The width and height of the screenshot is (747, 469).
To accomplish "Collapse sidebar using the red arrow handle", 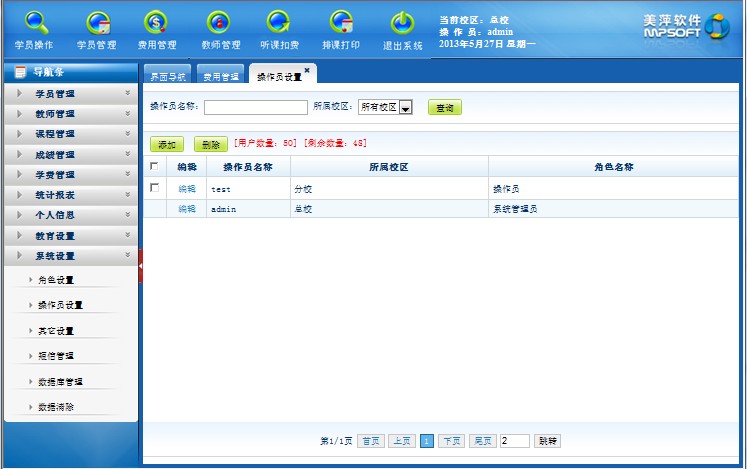I will coord(141,266).
